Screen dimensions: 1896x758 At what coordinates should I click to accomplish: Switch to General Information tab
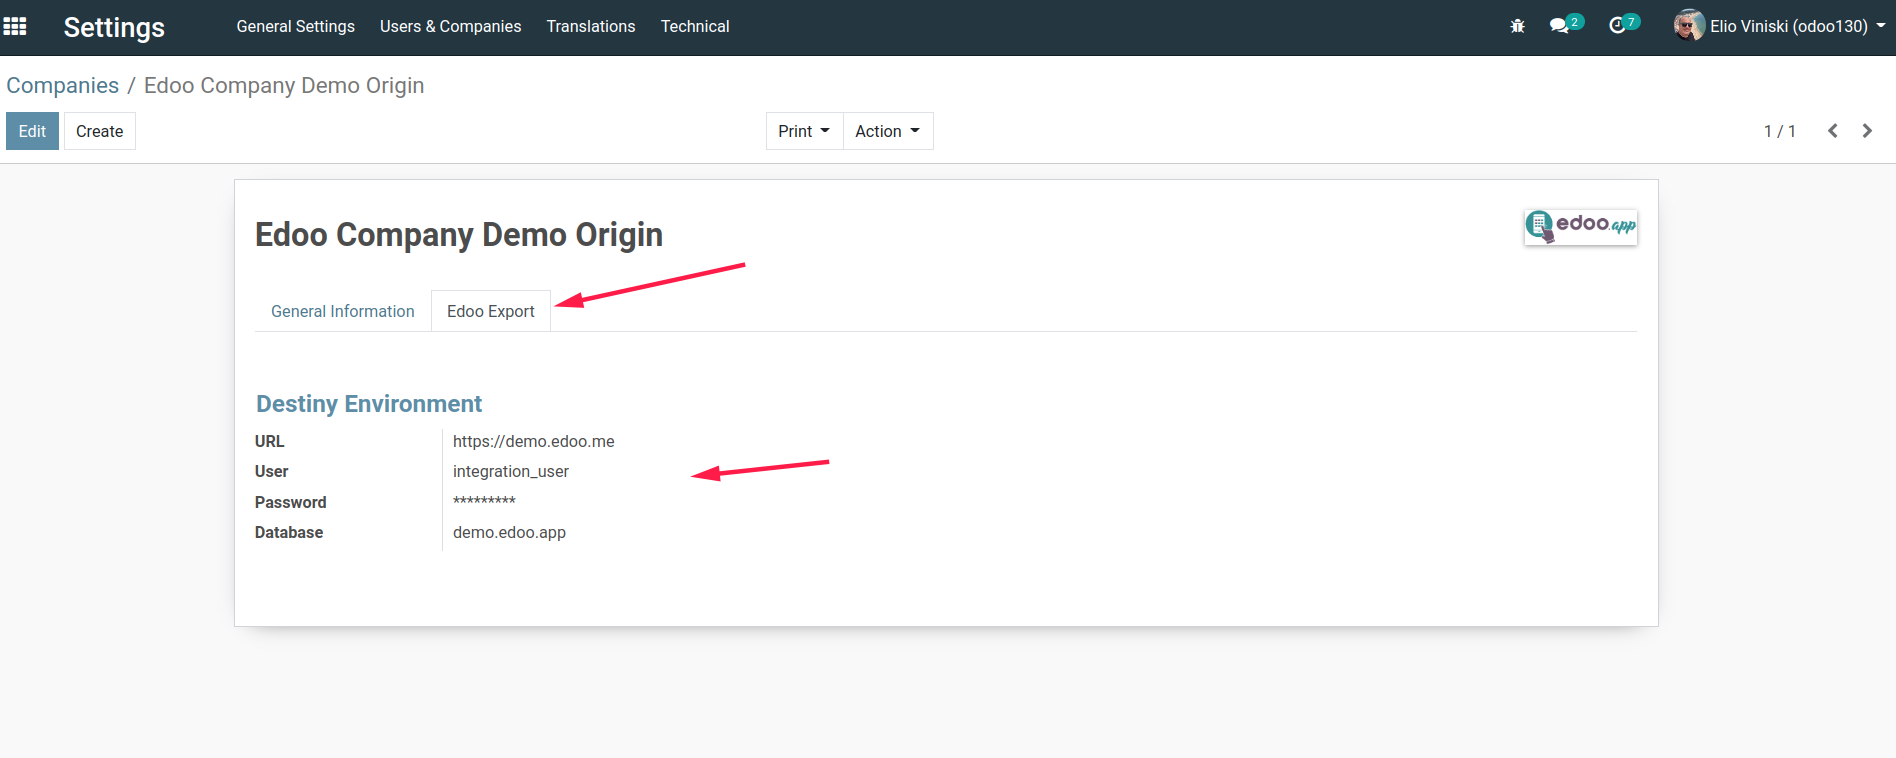click(x=343, y=311)
